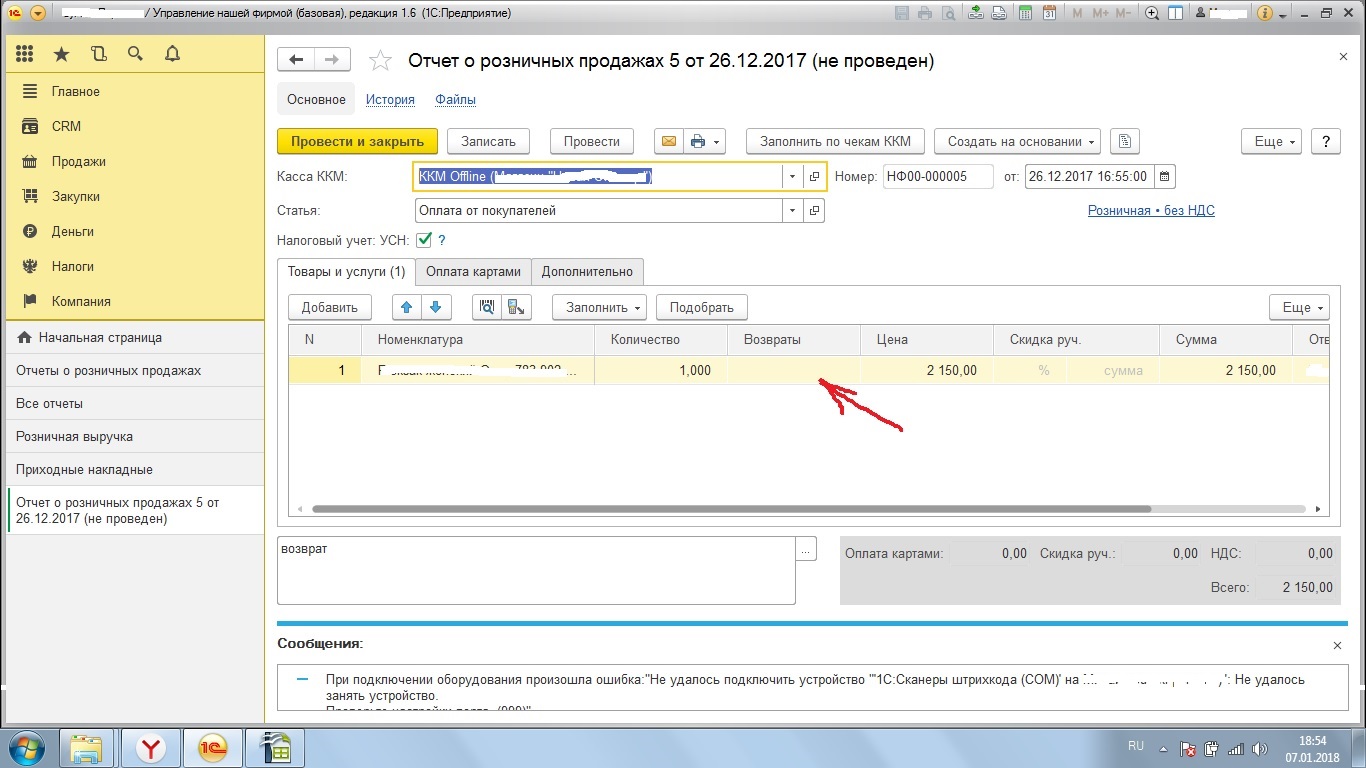The height and width of the screenshot is (768, 1366).
Task: Open the Розничная • без НДС link
Action: [x=1150, y=211]
